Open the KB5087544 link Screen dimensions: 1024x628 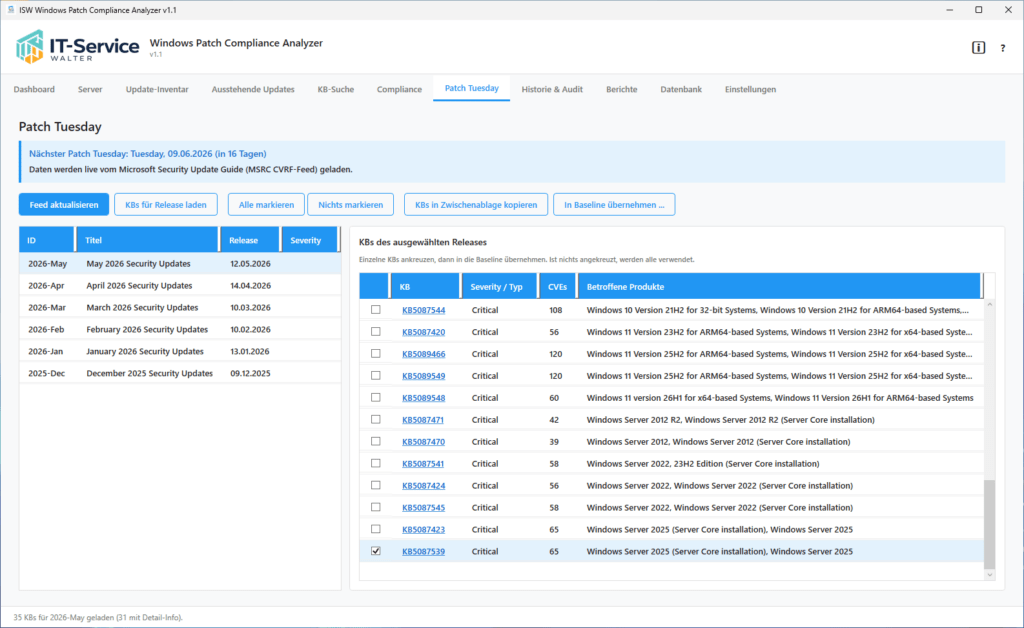click(x=423, y=310)
